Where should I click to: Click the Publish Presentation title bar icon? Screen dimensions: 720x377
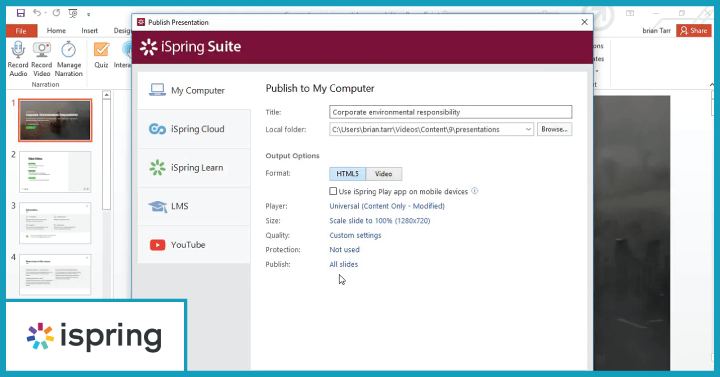[141, 22]
